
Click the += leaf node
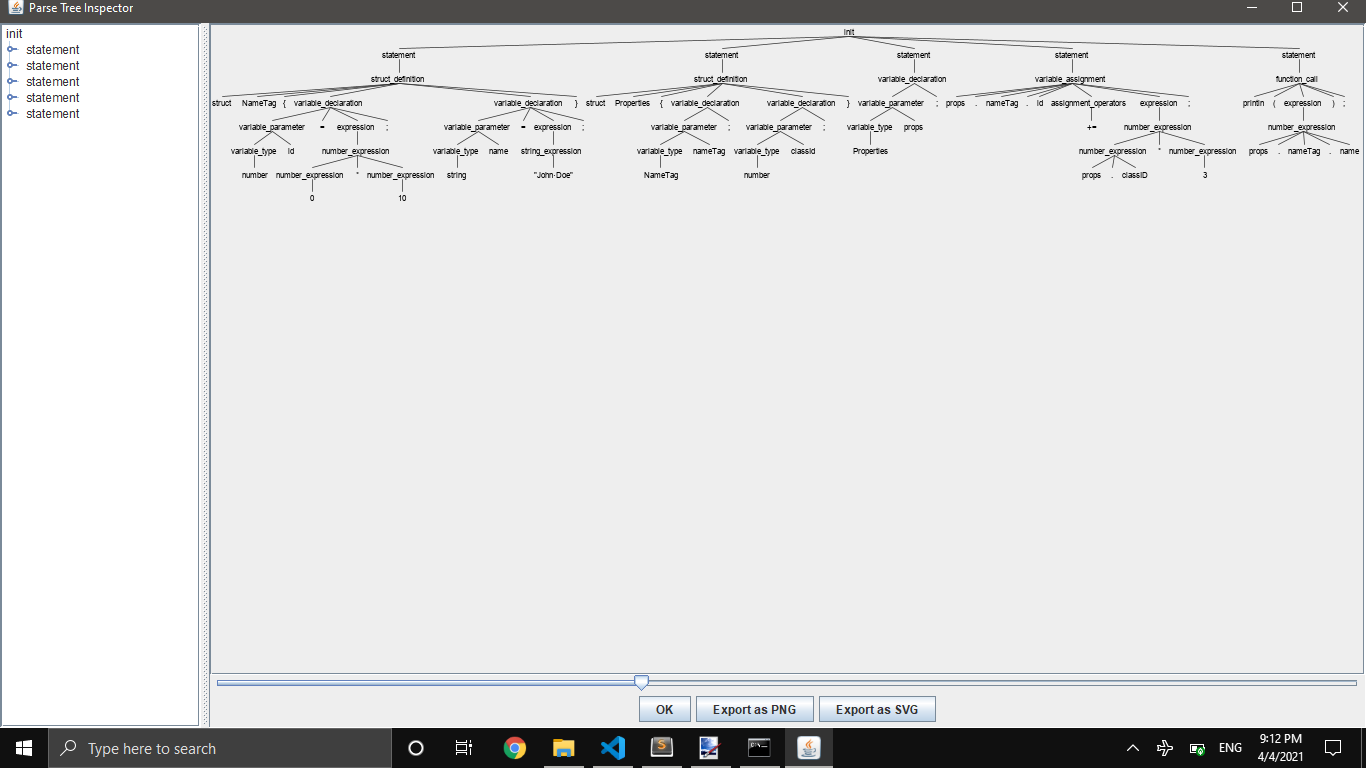(1092, 127)
